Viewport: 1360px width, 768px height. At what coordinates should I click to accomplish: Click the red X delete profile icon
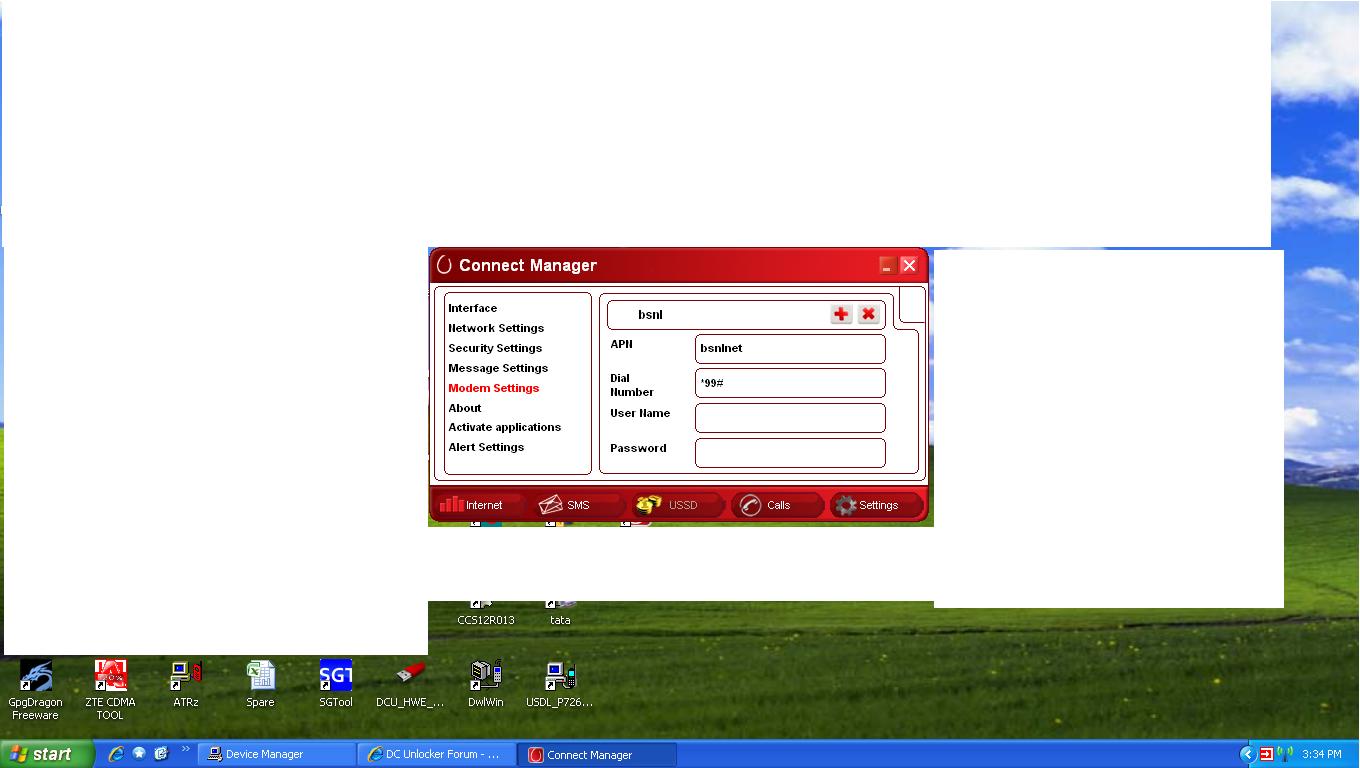(x=868, y=314)
